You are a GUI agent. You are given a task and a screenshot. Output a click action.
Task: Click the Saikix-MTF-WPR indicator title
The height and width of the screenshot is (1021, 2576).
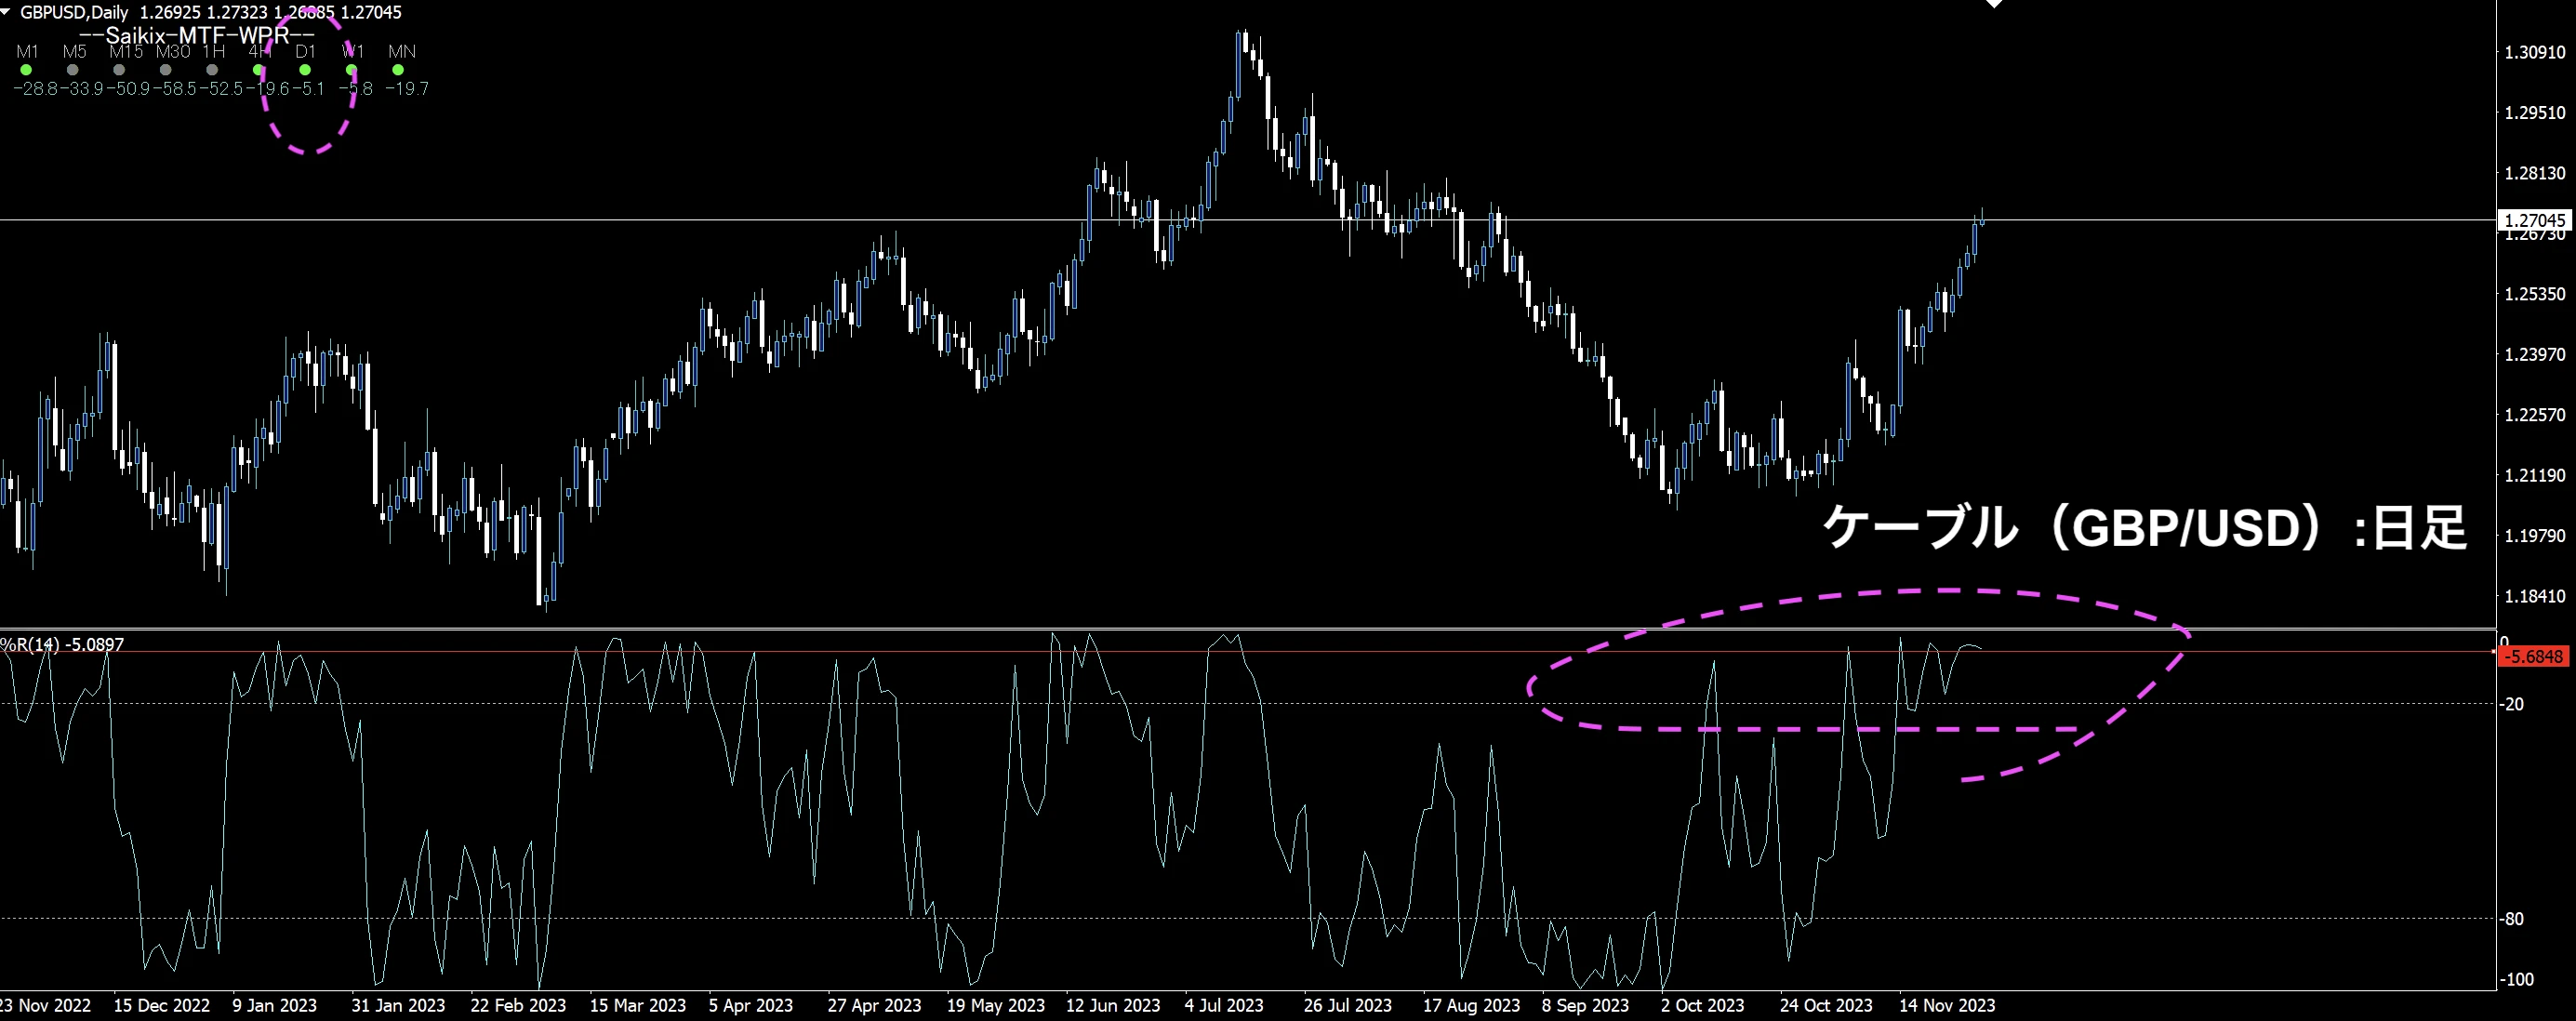pyautogui.click(x=196, y=35)
